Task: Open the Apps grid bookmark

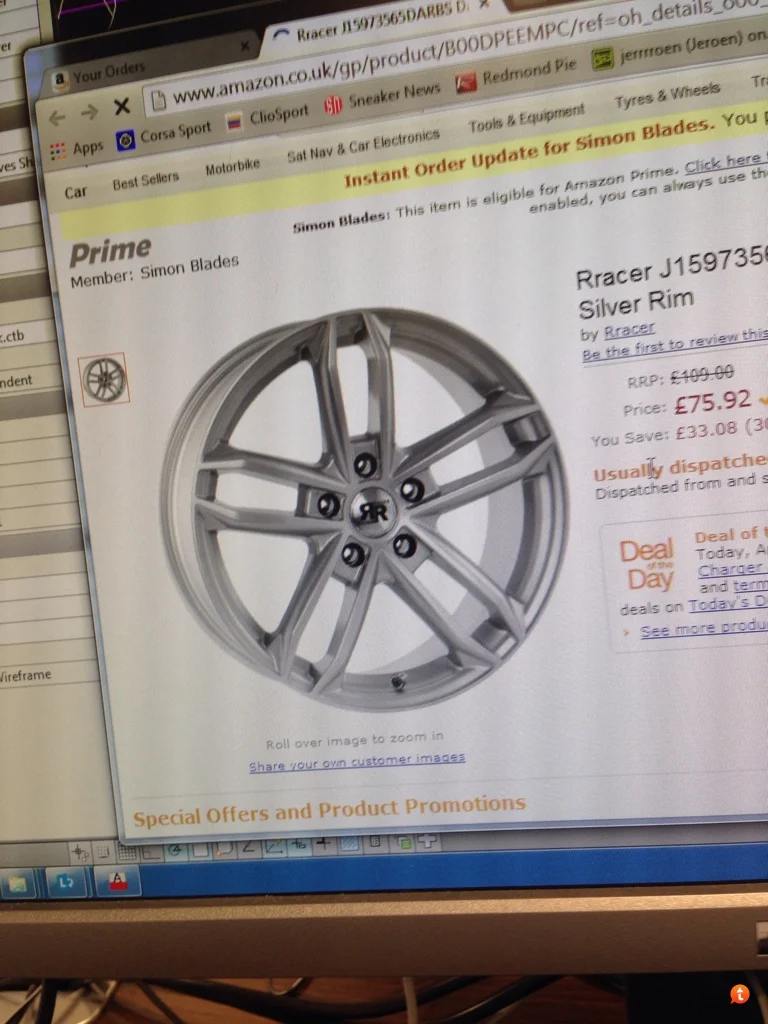Action: click(77, 149)
